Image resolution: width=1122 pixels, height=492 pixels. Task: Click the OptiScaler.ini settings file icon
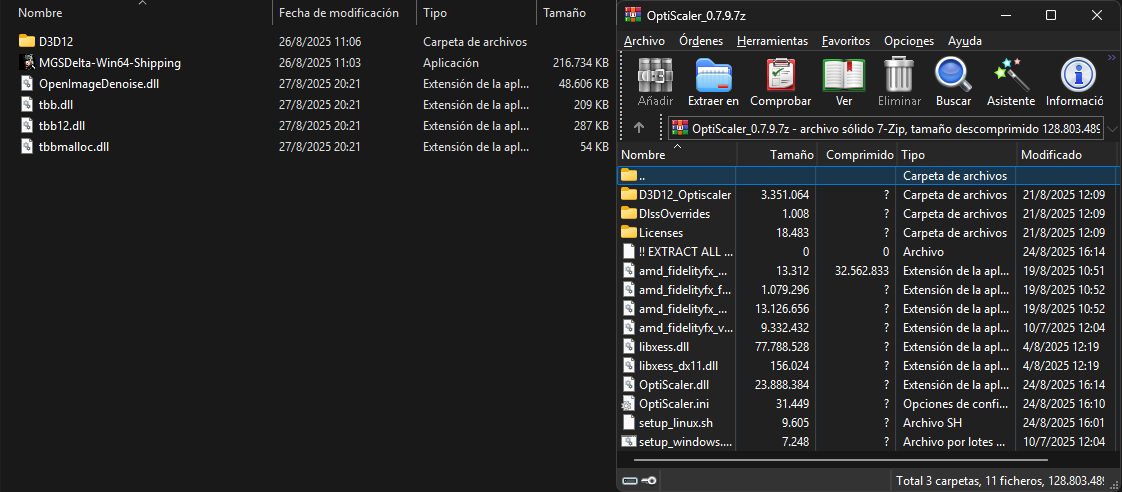(628, 403)
